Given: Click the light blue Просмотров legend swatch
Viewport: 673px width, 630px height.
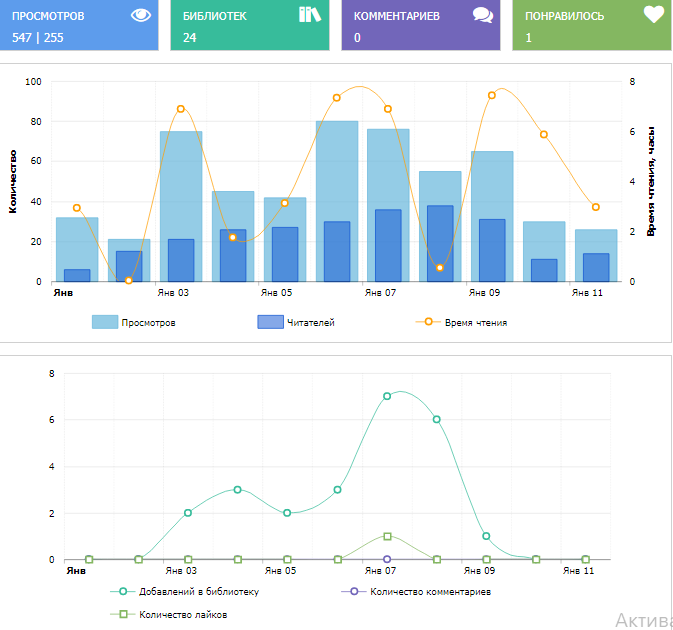Looking at the screenshot, I should click(105, 322).
